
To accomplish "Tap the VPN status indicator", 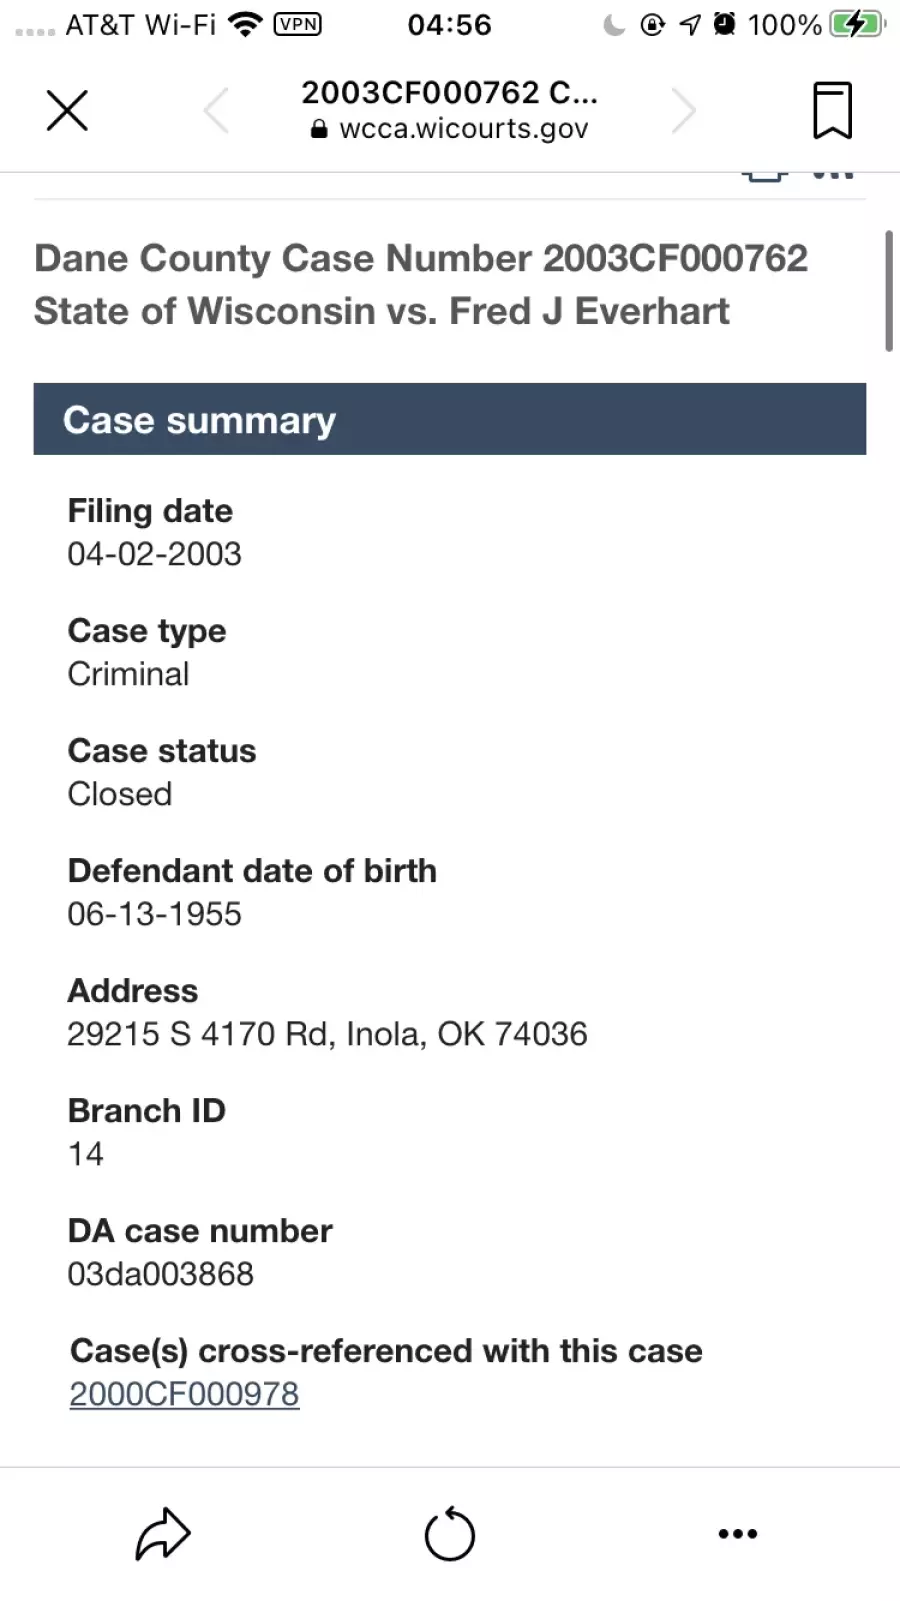I will (x=298, y=24).
